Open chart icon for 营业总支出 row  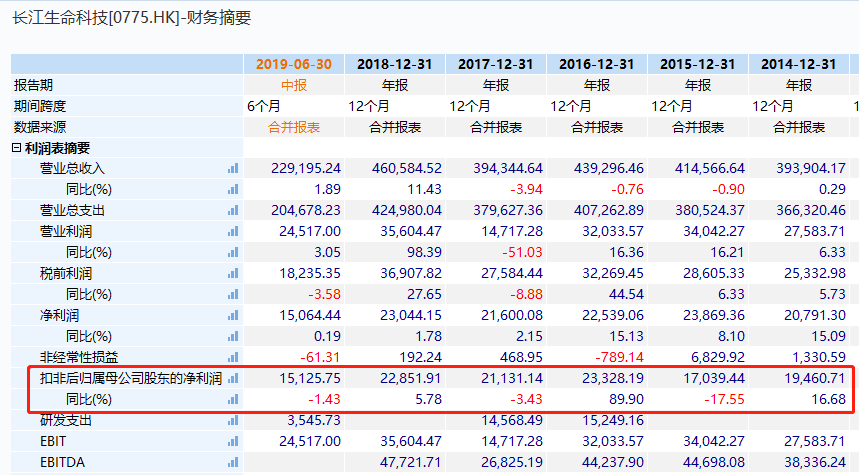233,210
